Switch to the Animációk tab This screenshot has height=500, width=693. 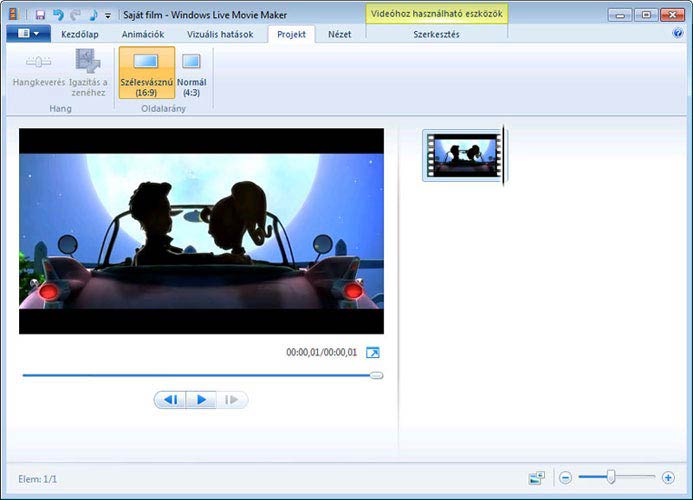tap(142, 34)
